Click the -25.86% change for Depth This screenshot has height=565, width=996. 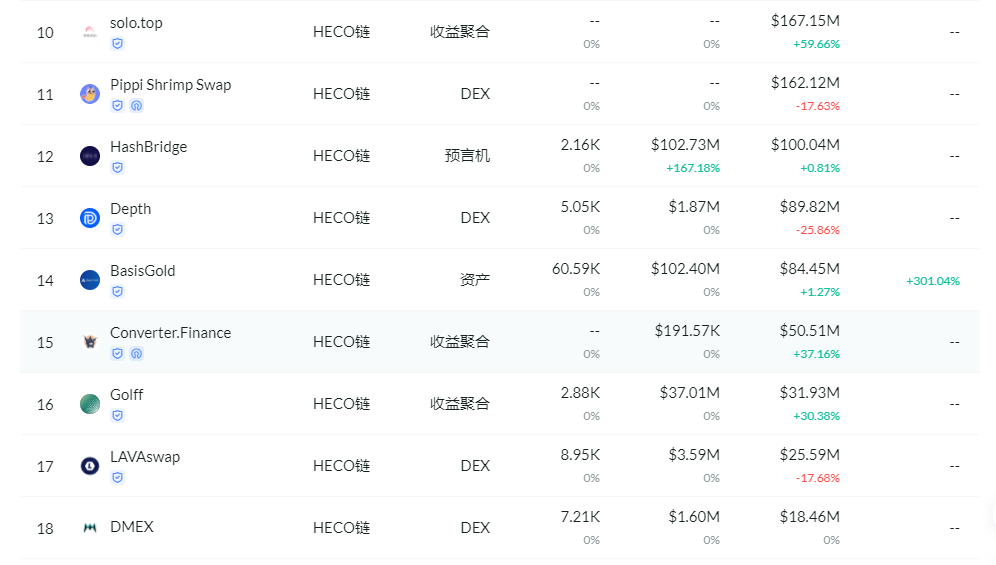(818, 230)
